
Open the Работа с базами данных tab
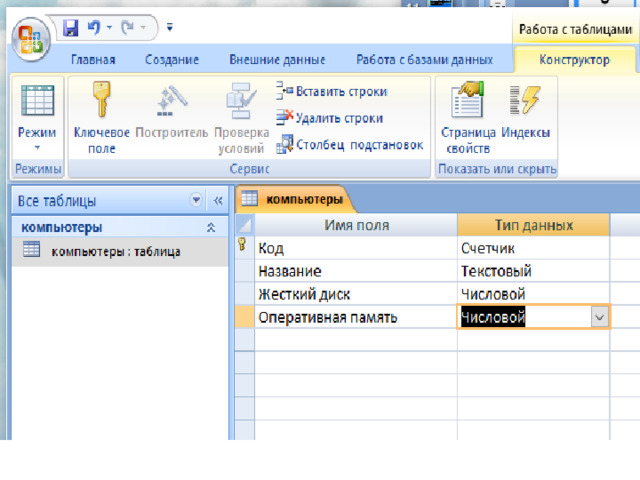tap(424, 60)
